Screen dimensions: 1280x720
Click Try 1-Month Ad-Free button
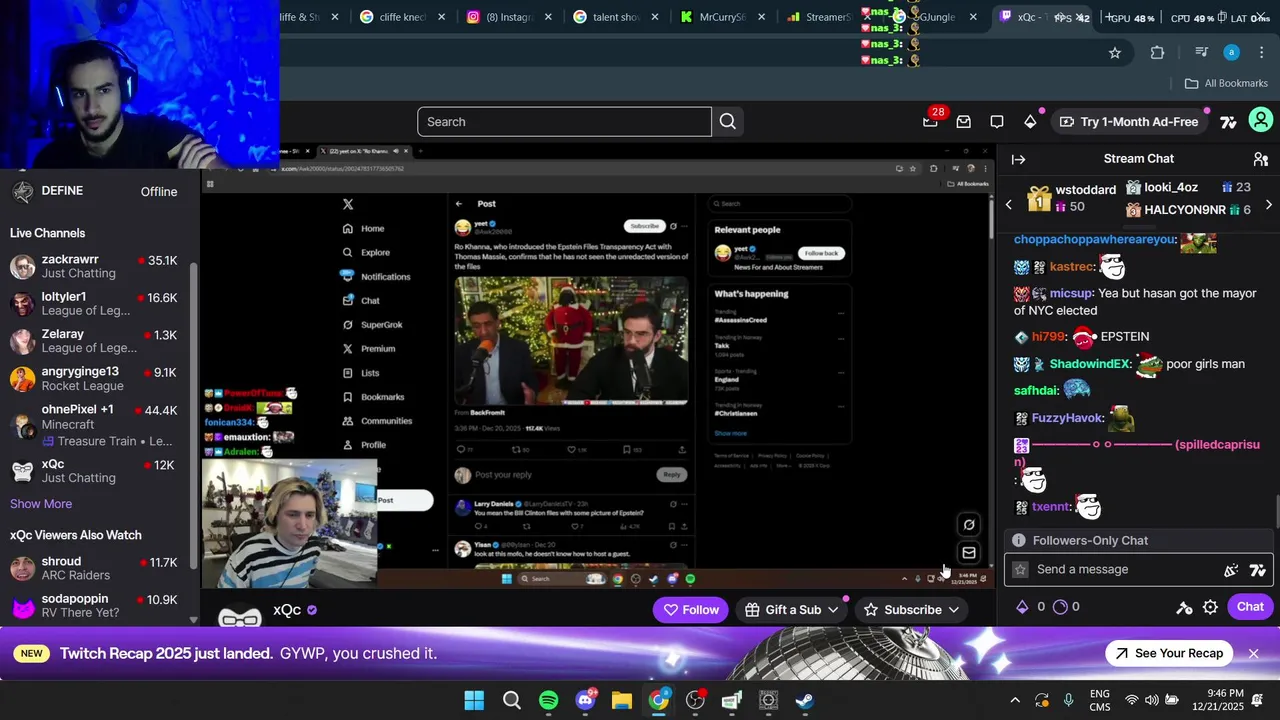tap(1128, 122)
